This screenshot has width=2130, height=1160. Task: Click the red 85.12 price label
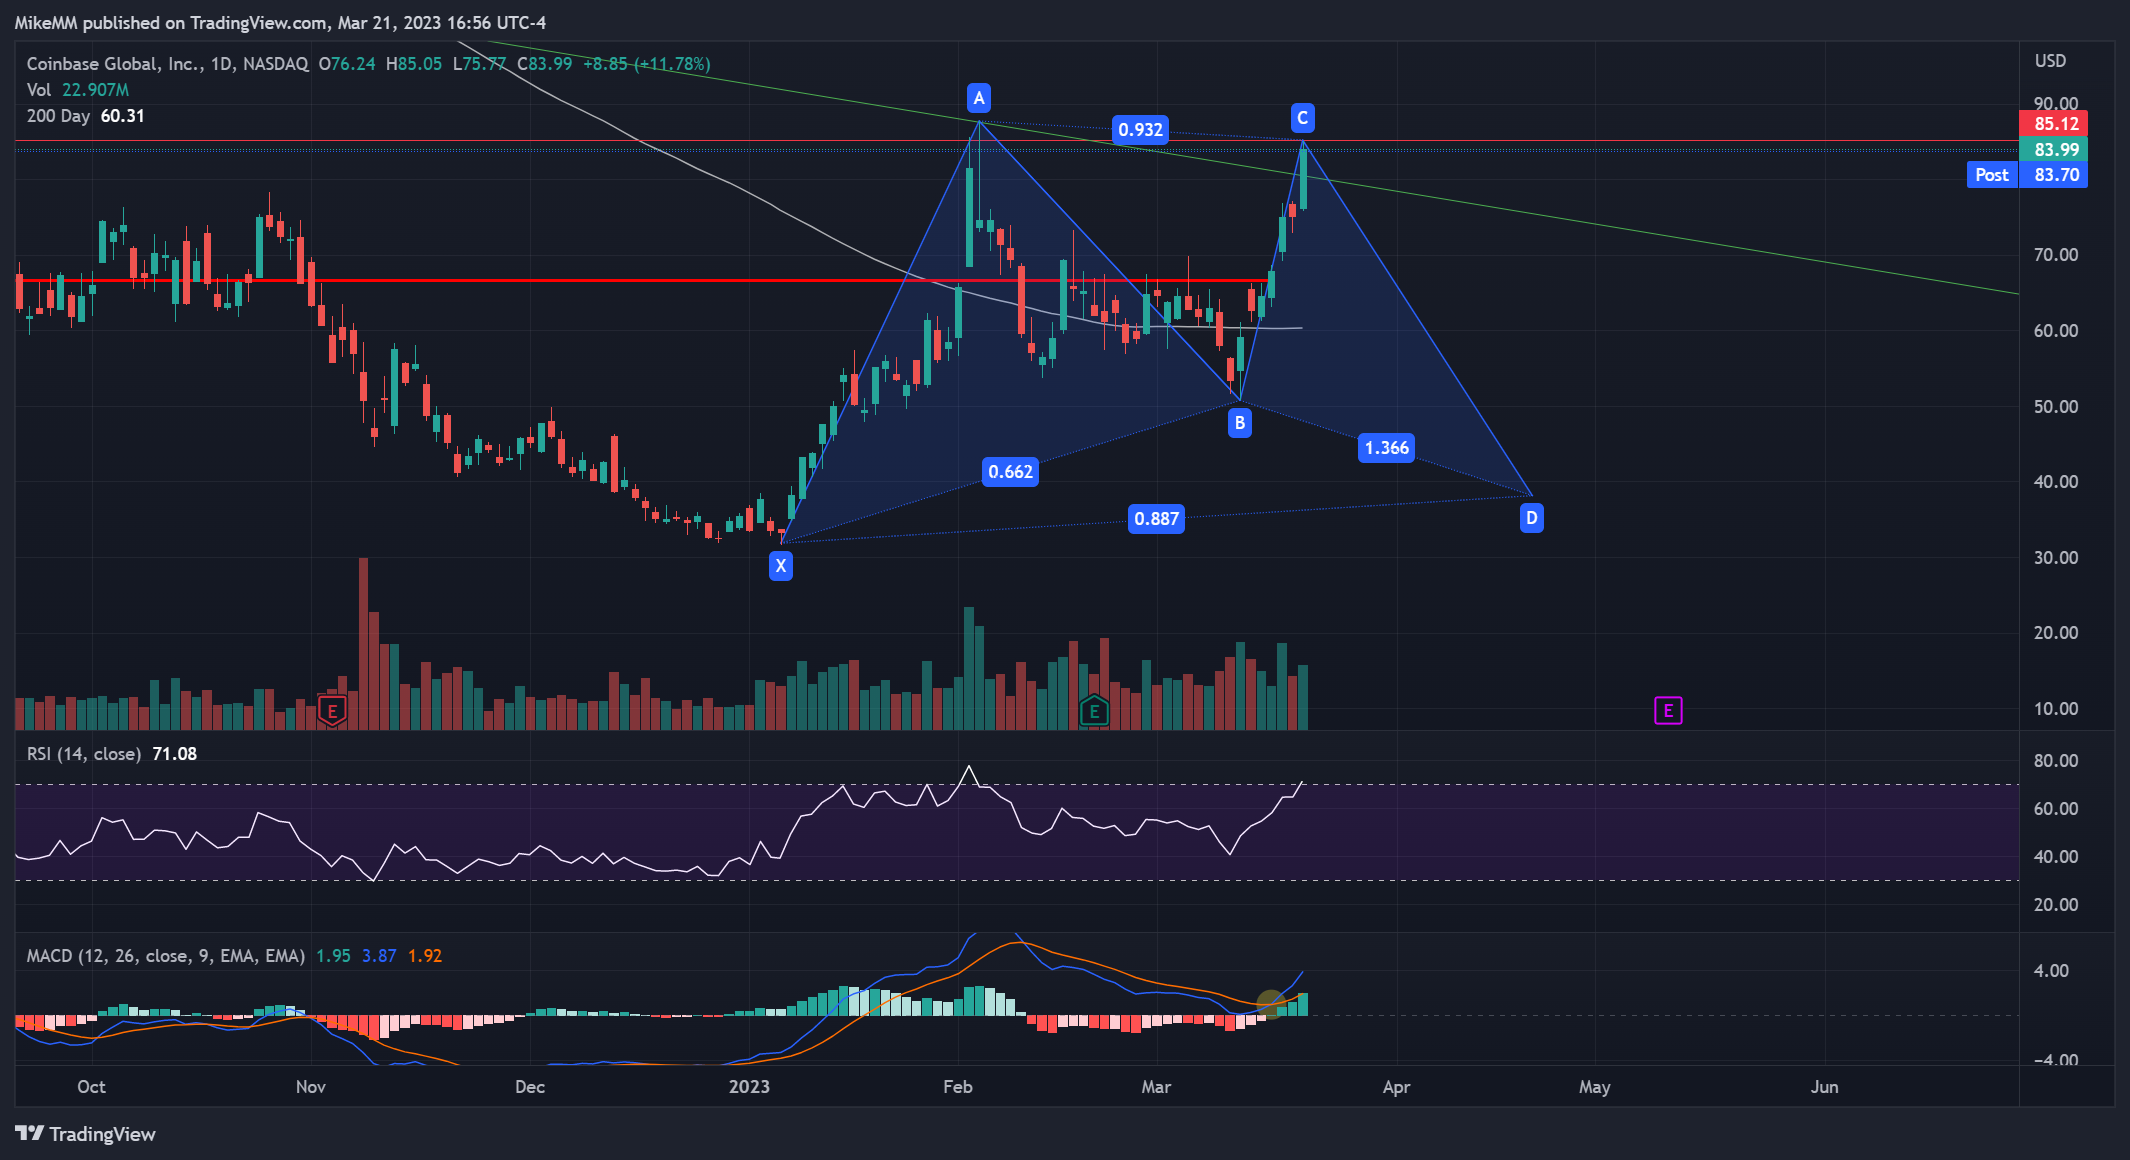[x=2054, y=124]
